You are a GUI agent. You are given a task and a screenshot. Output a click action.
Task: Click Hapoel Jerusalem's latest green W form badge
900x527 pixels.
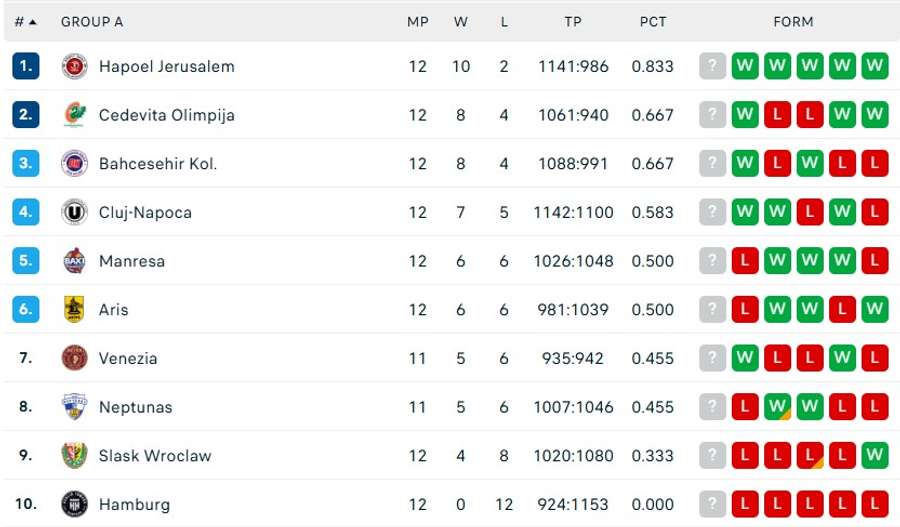point(744,67)
